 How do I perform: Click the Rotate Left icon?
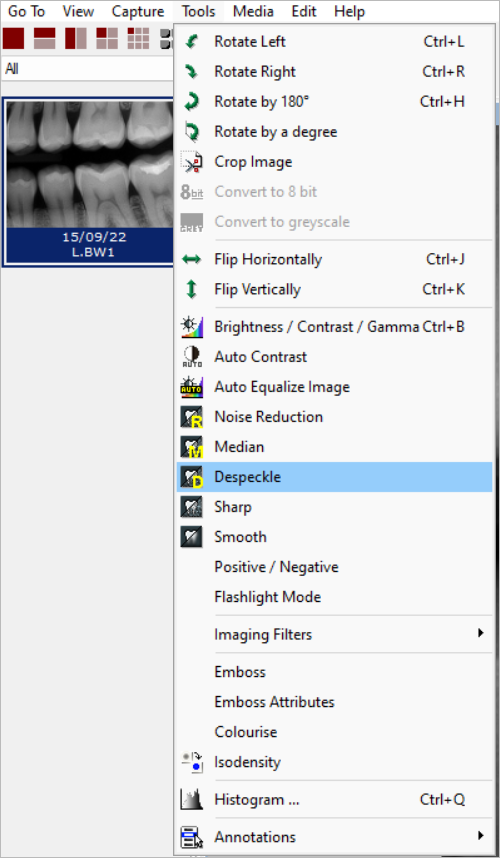click(191, 42)
